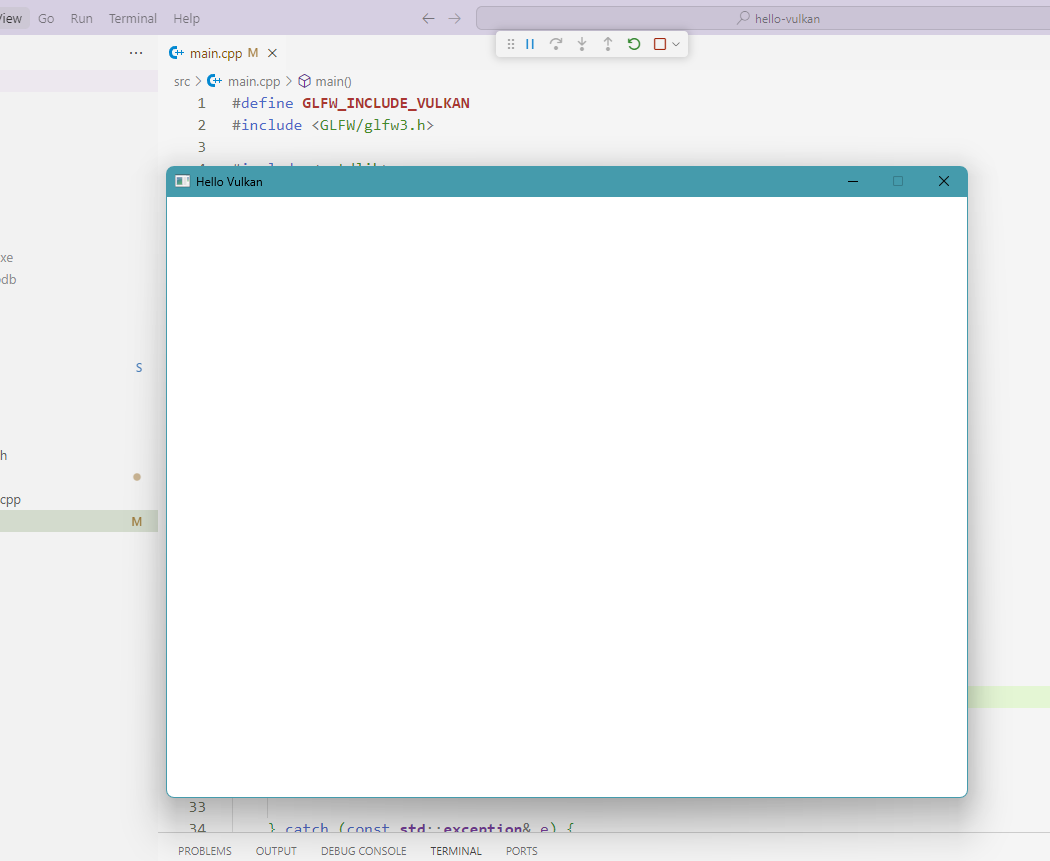Stop the debugger with the red square
This screenshot has height=861, width=1050.
(x=660, y=44)
